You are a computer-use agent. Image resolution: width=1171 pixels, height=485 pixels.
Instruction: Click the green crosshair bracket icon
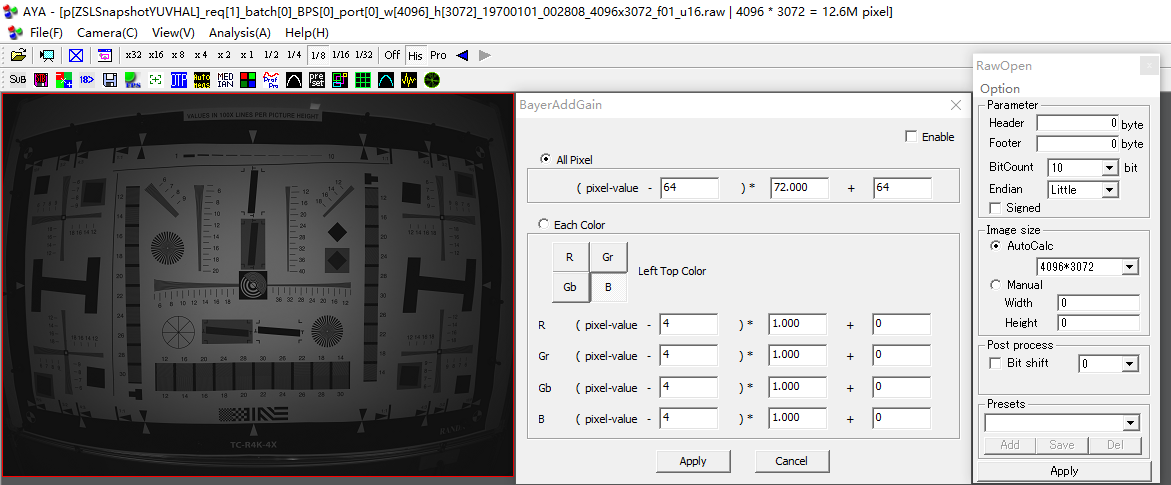[156, 79]
